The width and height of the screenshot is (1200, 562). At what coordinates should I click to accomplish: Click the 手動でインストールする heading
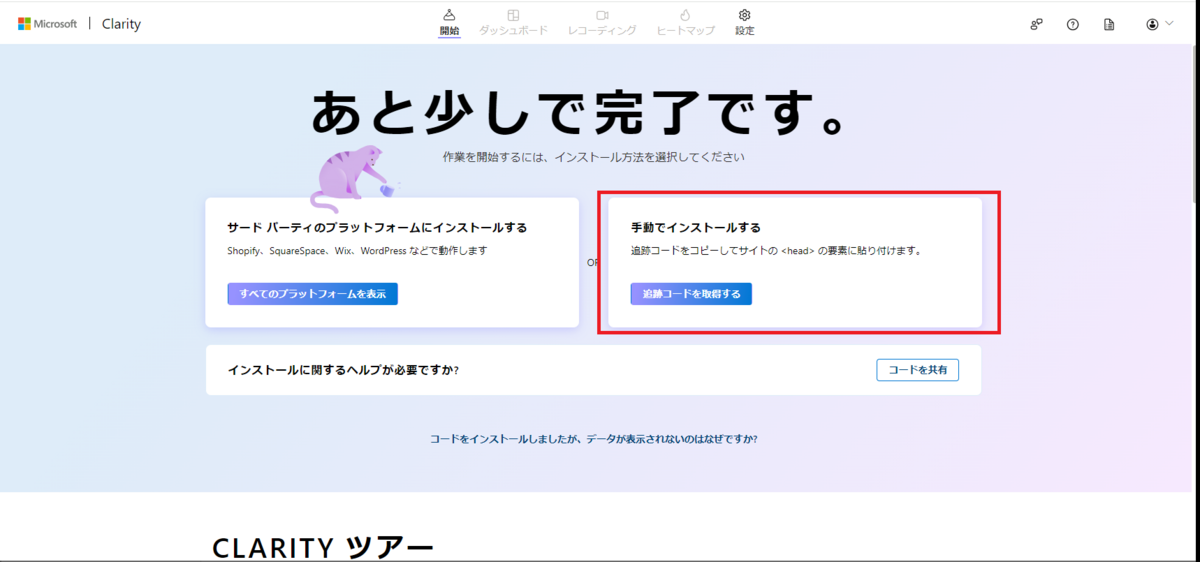coord(696,227)
